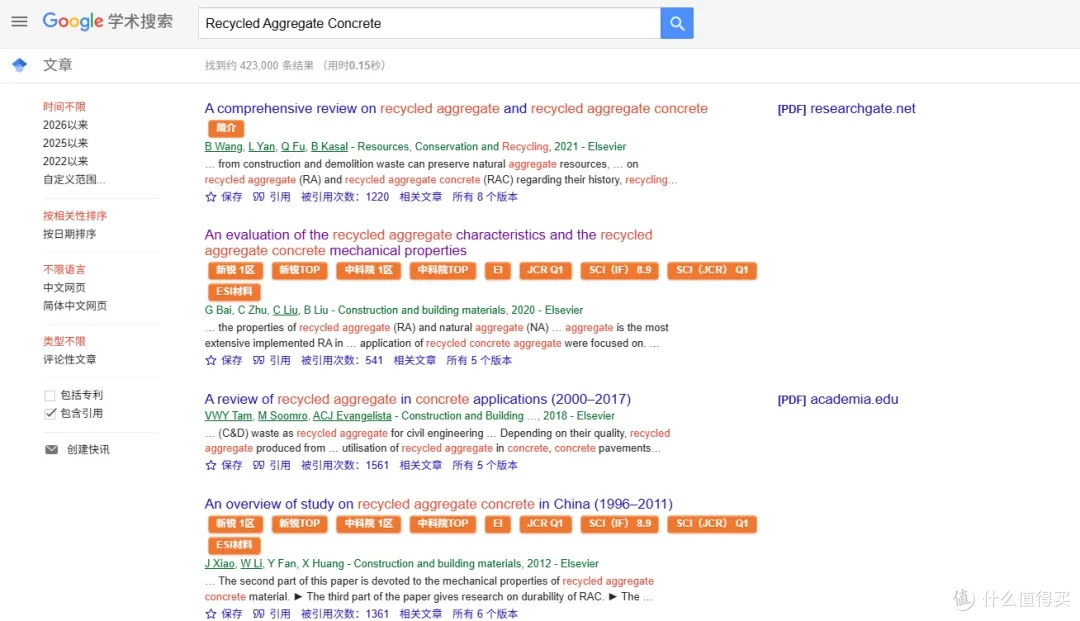
Task: Click the search box containing Recycled Aggregate Concrete
Action: (x=429, y=23)
